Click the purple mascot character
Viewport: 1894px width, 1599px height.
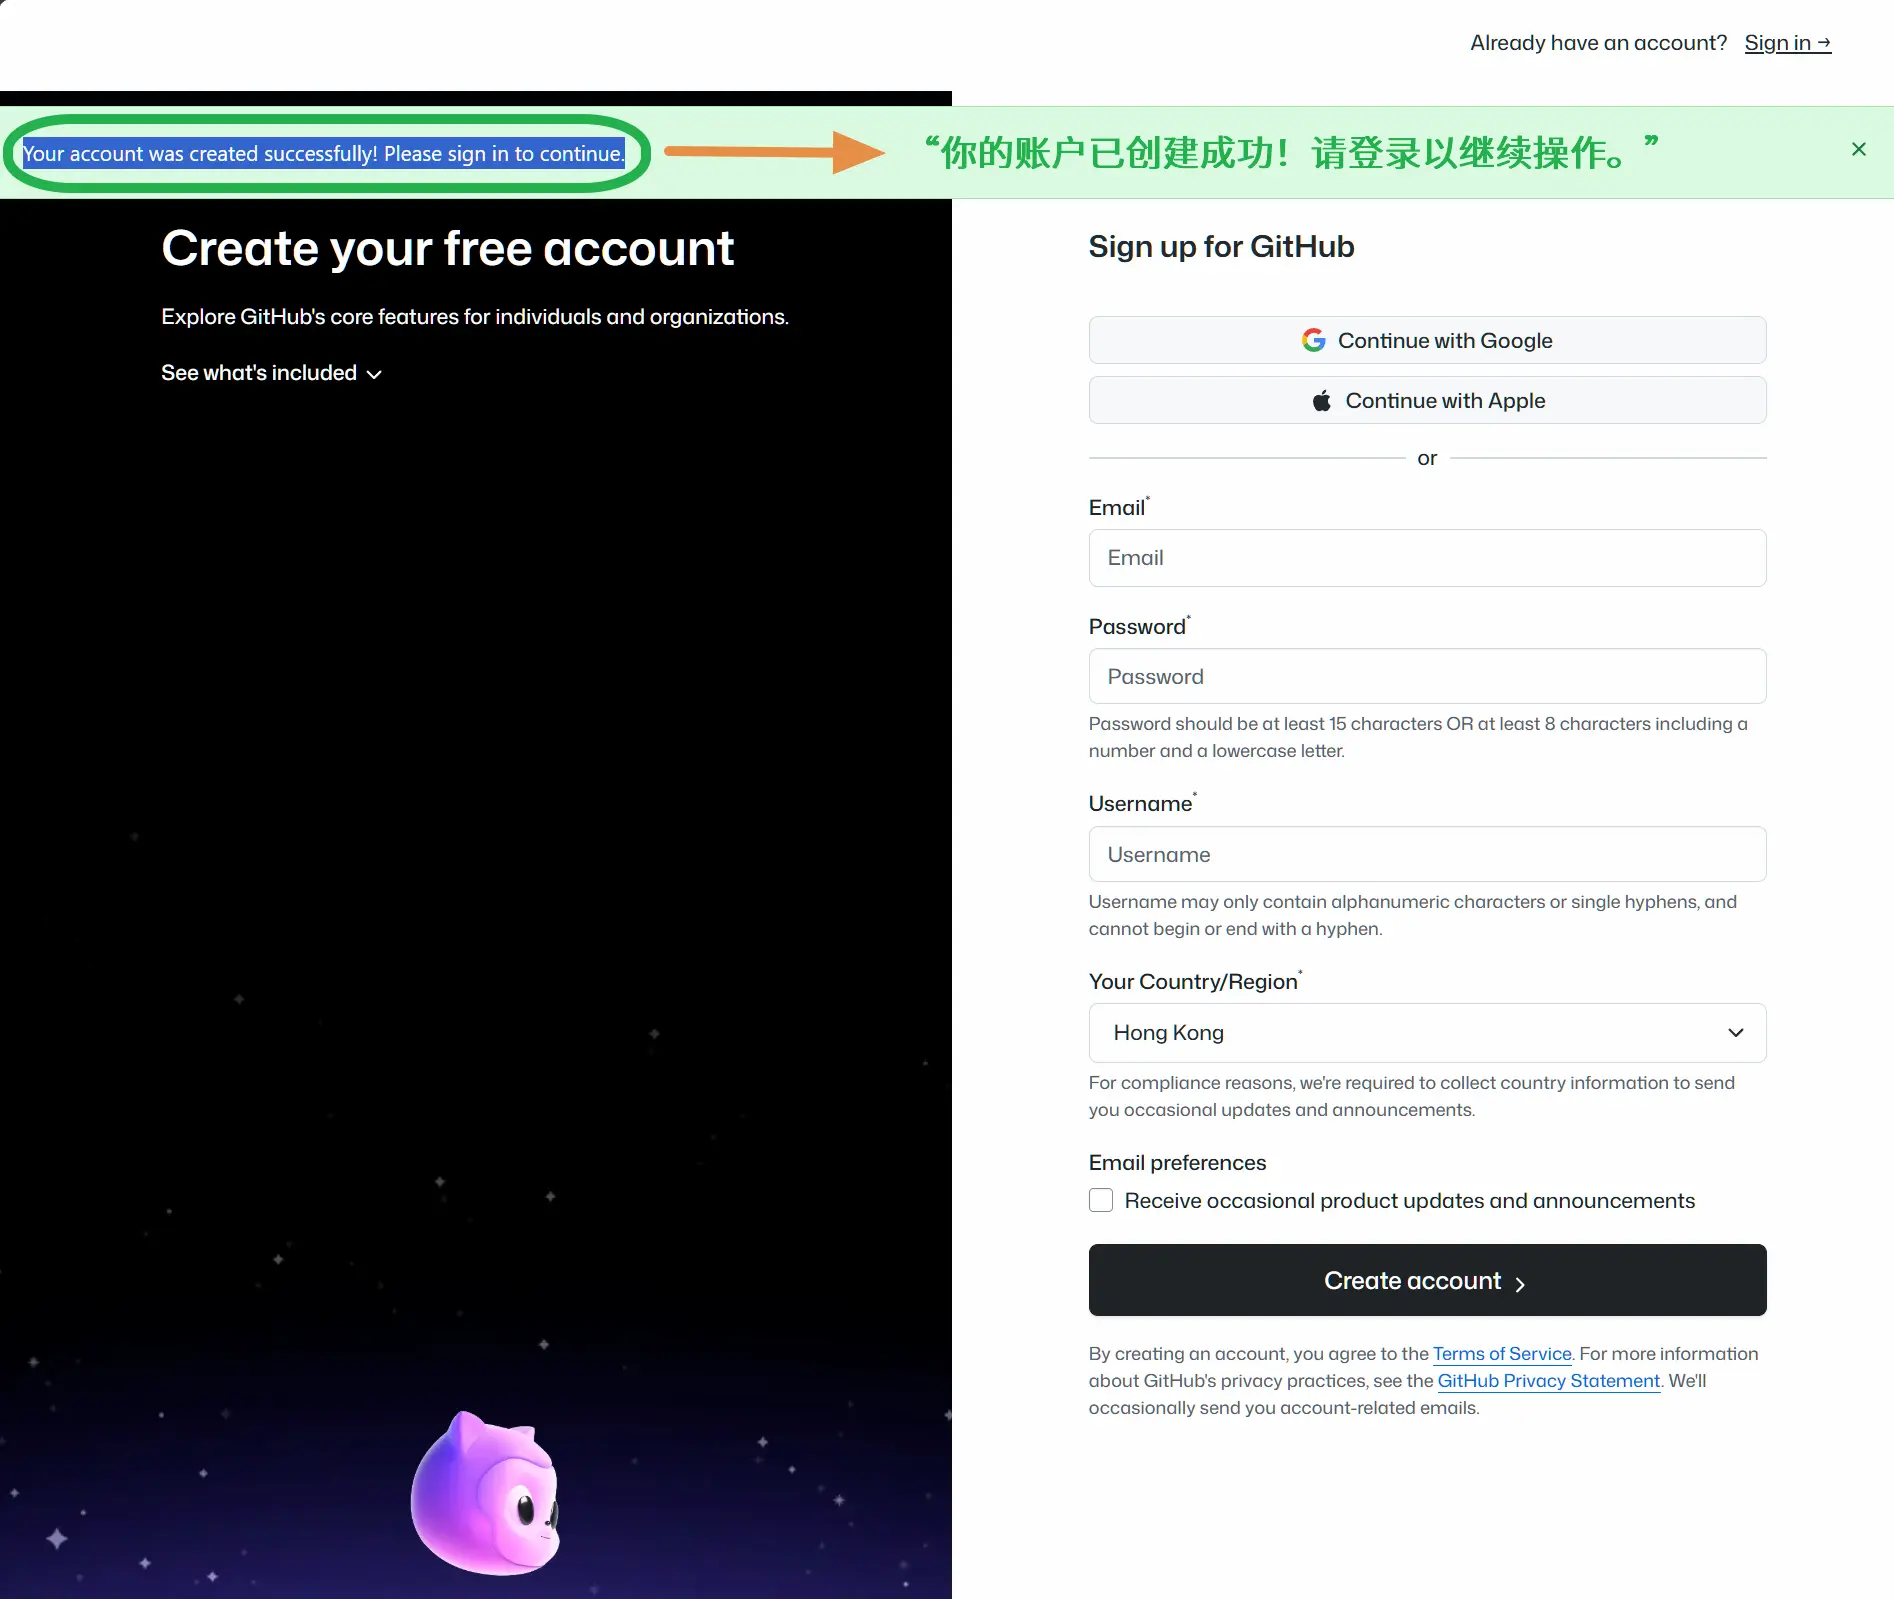(x=487, y=1497)
